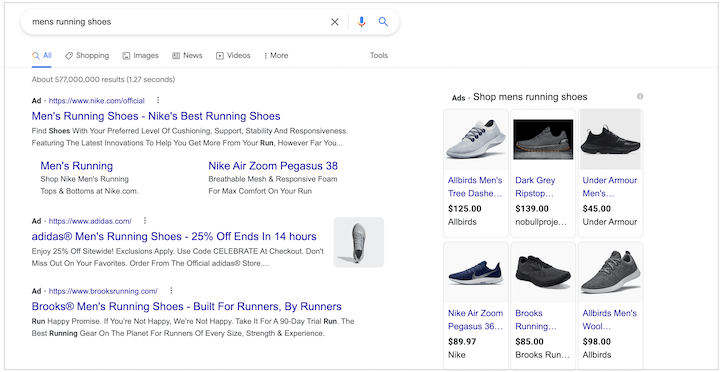The width and height of the screenshot is (720, 372).
Task: Open the search Tools
Action: point(379,56)
